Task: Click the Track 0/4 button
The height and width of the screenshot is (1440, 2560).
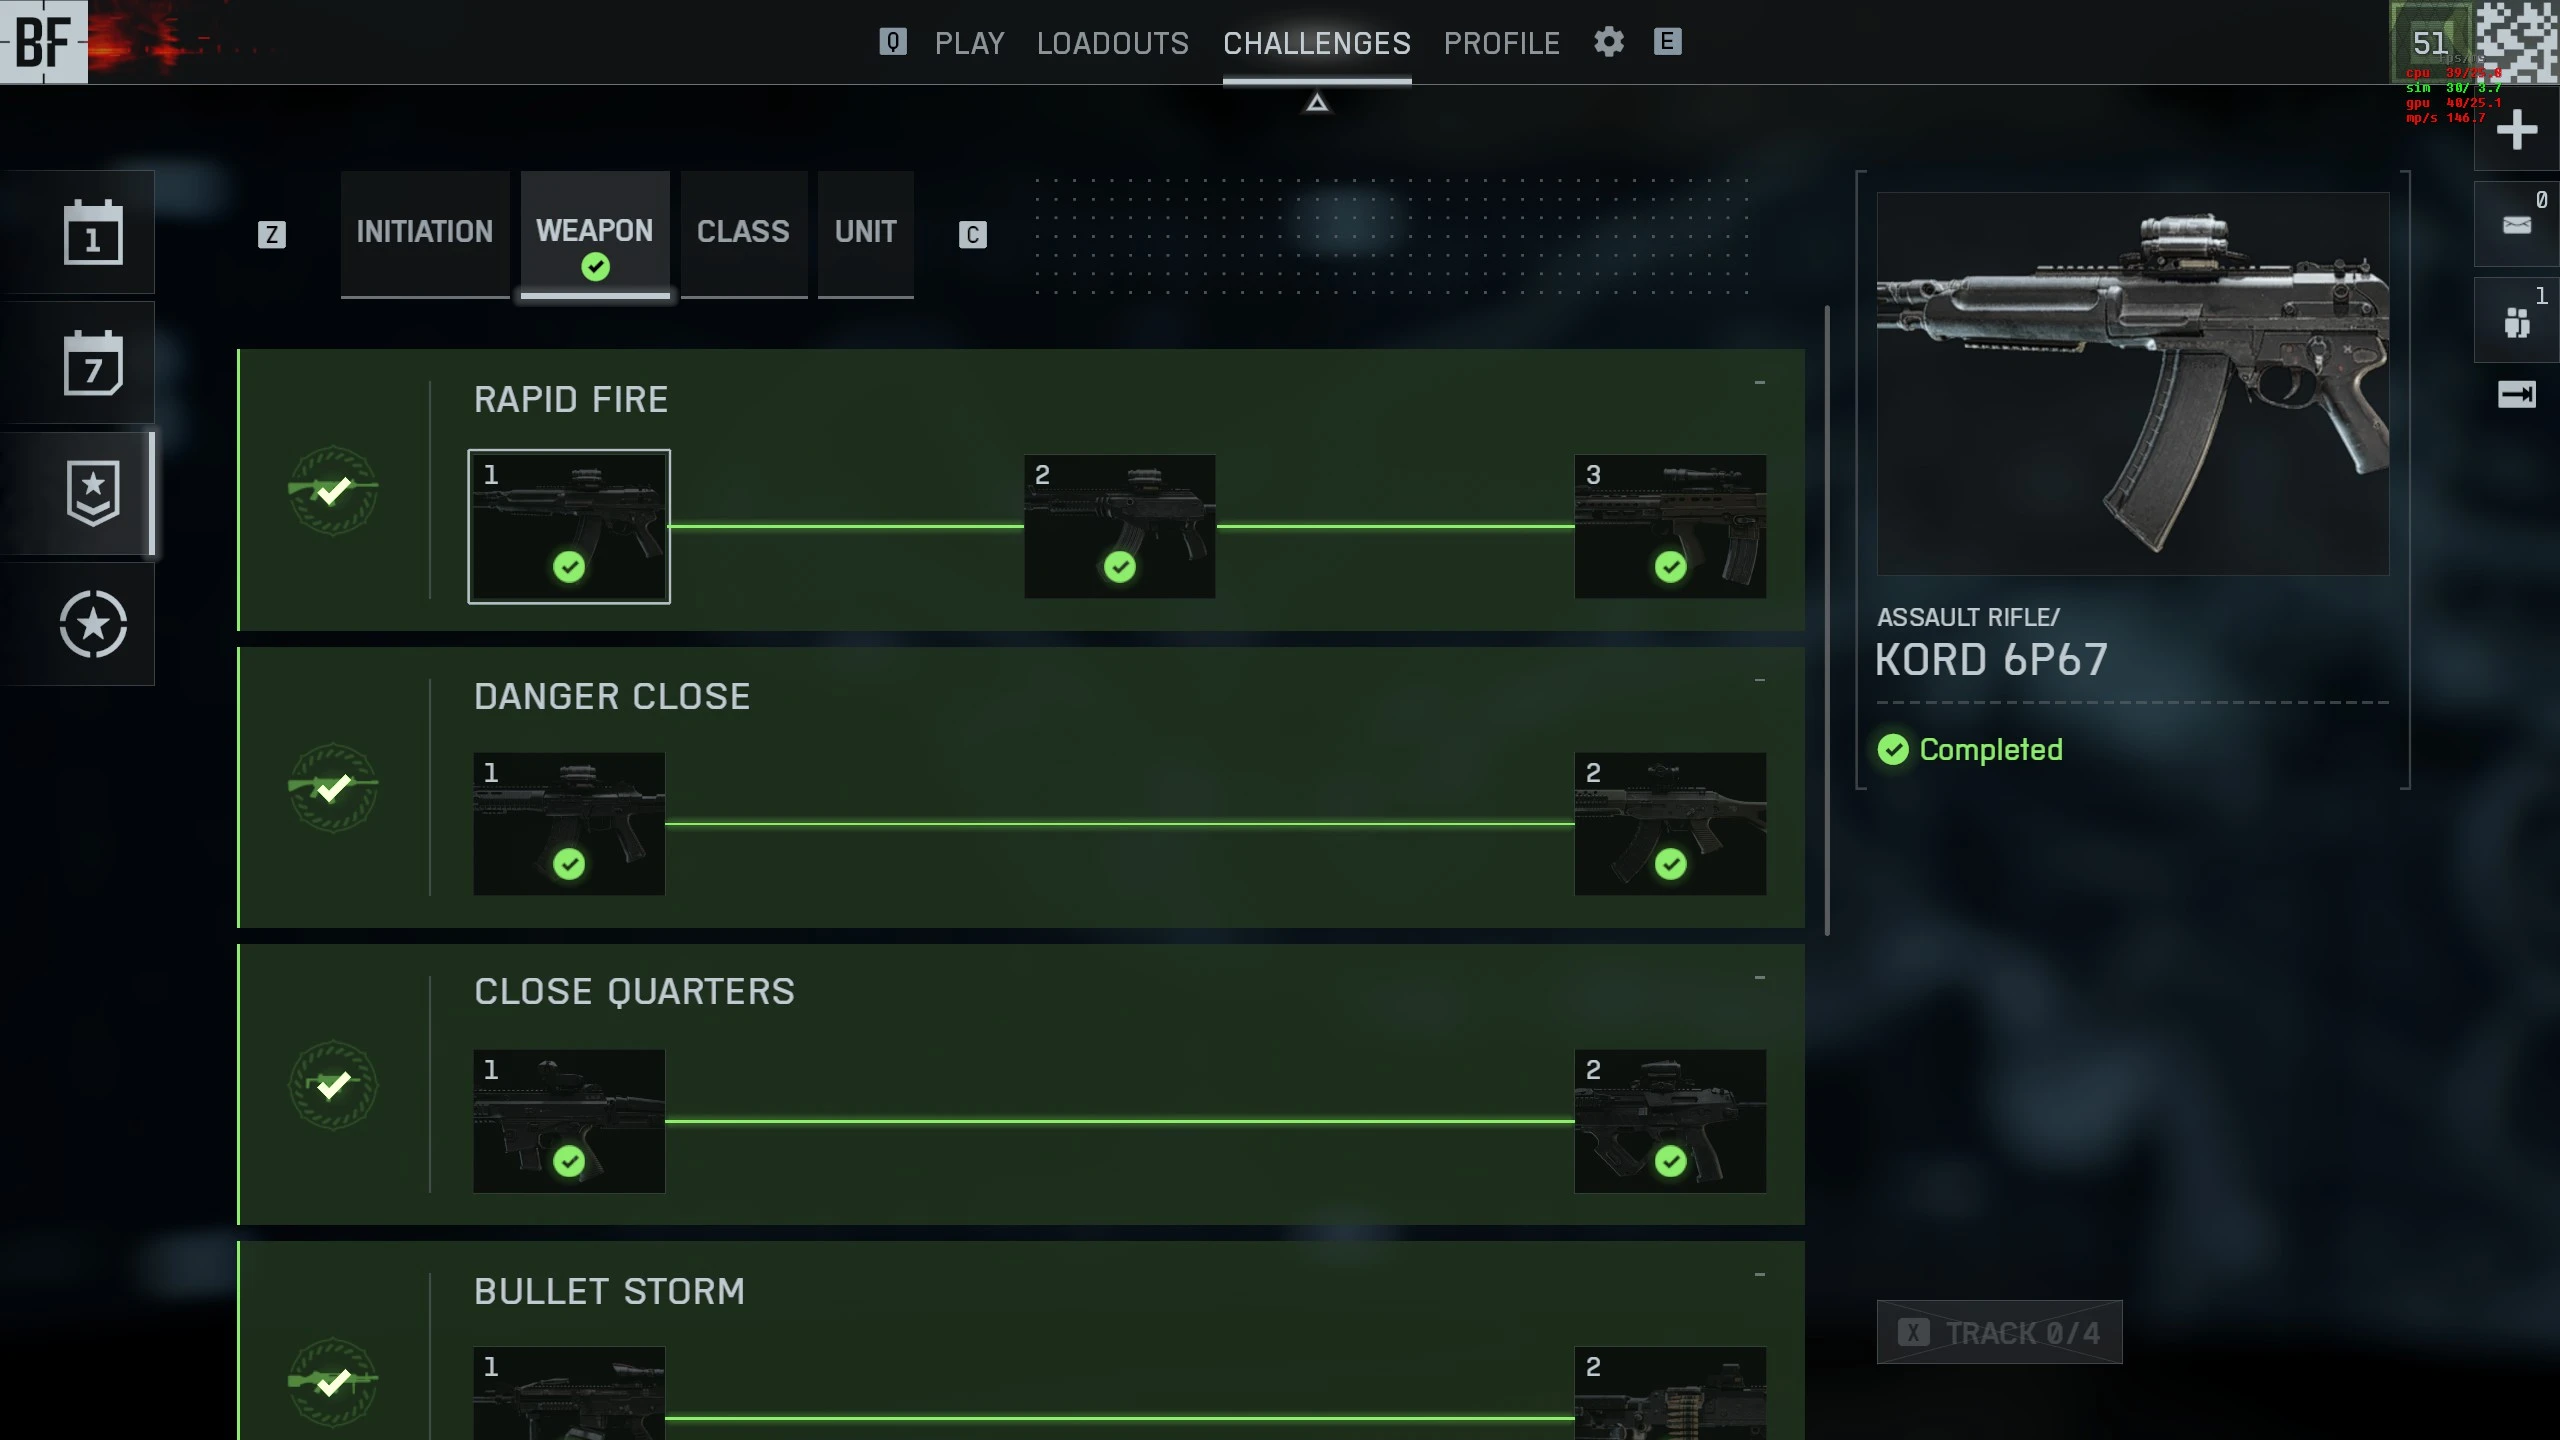Action: [x=1999, y=1332]
